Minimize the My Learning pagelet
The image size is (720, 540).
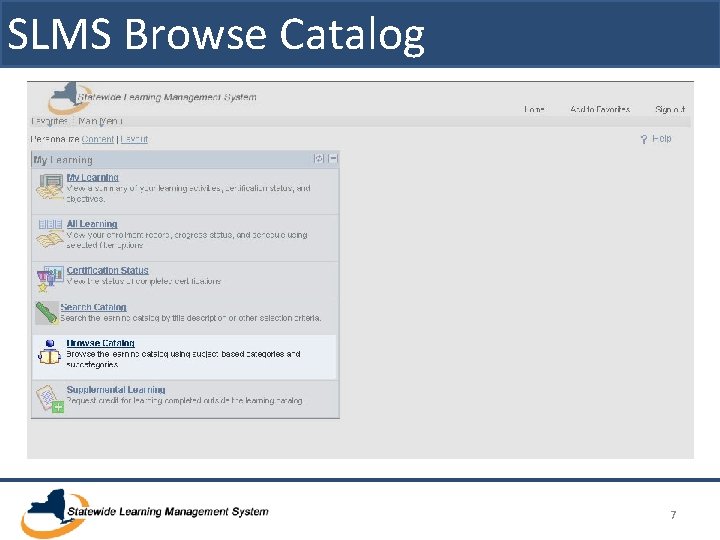pos(333,159)
